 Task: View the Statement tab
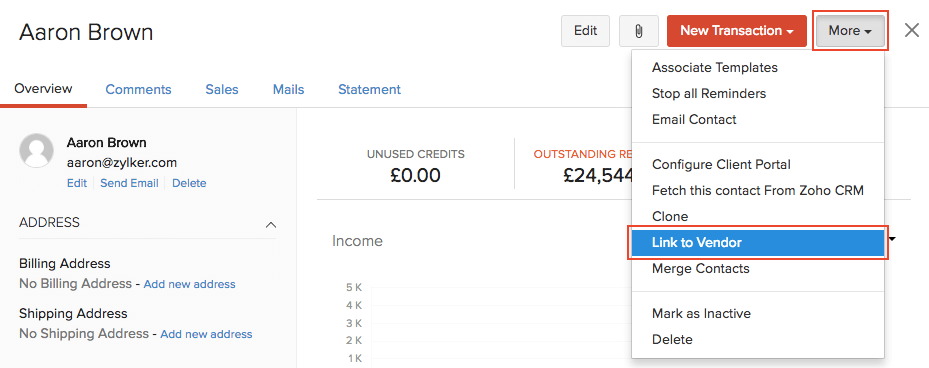pyautogui.click(x=369, y=89)
